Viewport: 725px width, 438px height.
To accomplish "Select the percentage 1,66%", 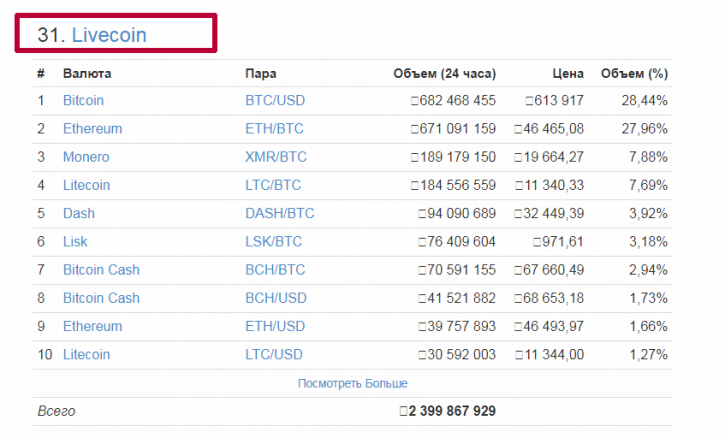I will (648, 326).
